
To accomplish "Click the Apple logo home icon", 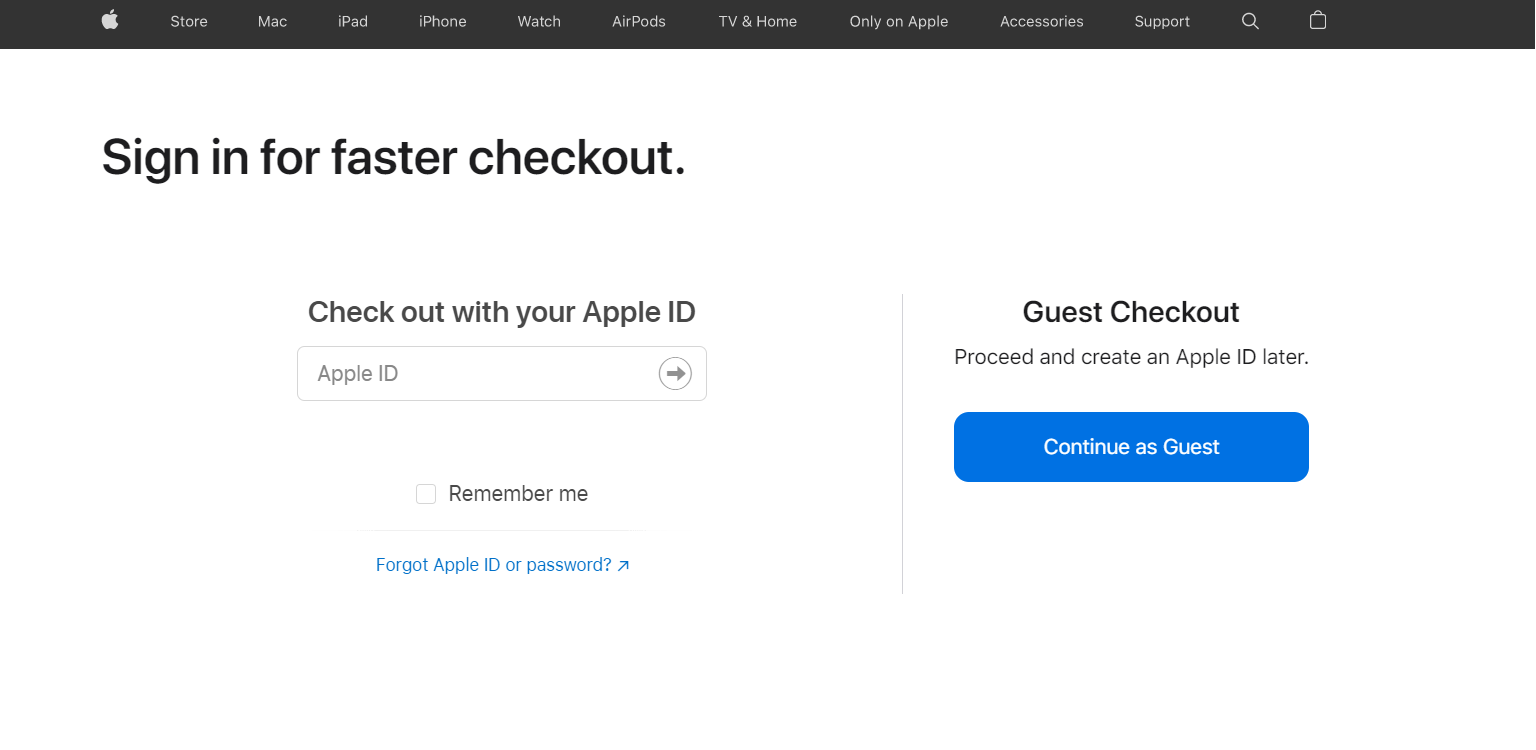I will click(x=110, y=20).
